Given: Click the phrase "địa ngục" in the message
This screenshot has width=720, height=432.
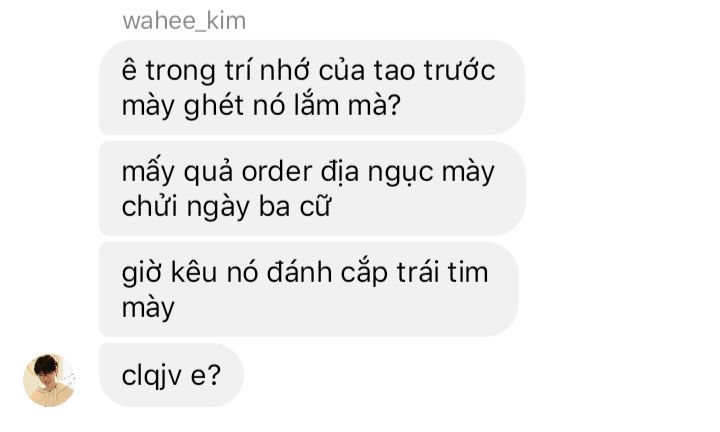Looking at the screenshot, I should click(x=377, y=174).
